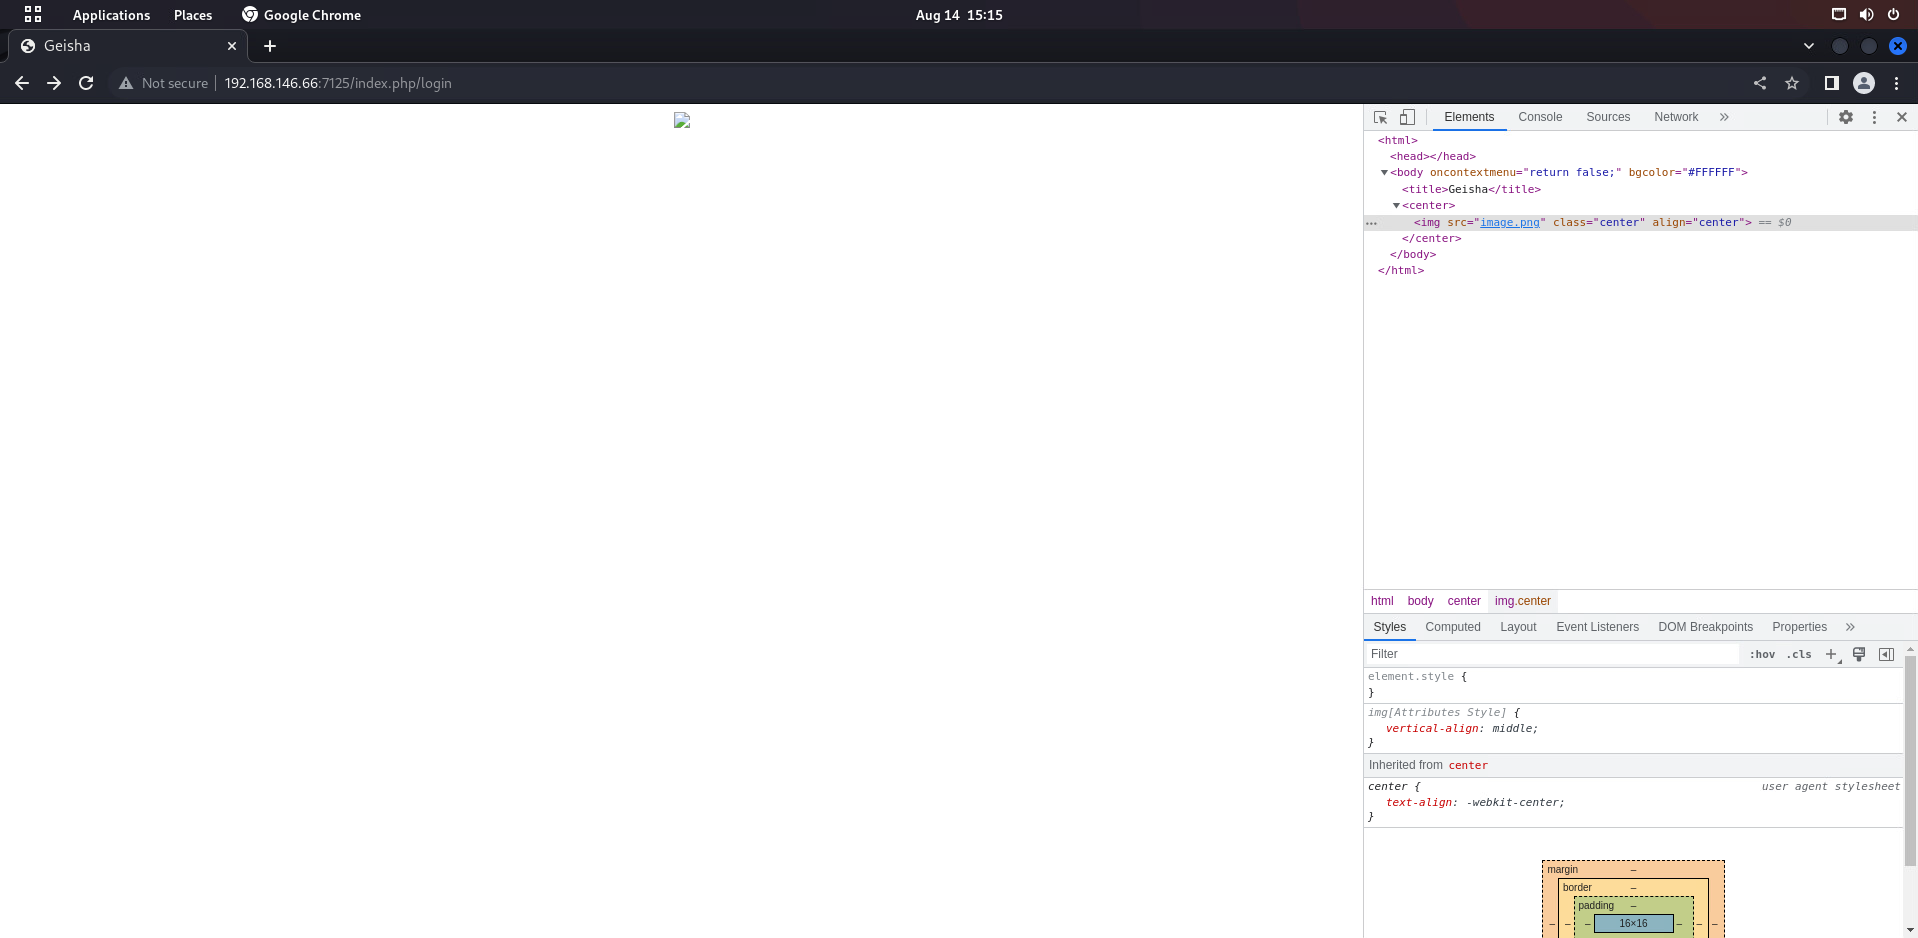The height and width of the screenshot is (938, 1918).
Task: Click the ellipsis beside the img row
Action: (1371, 223)
